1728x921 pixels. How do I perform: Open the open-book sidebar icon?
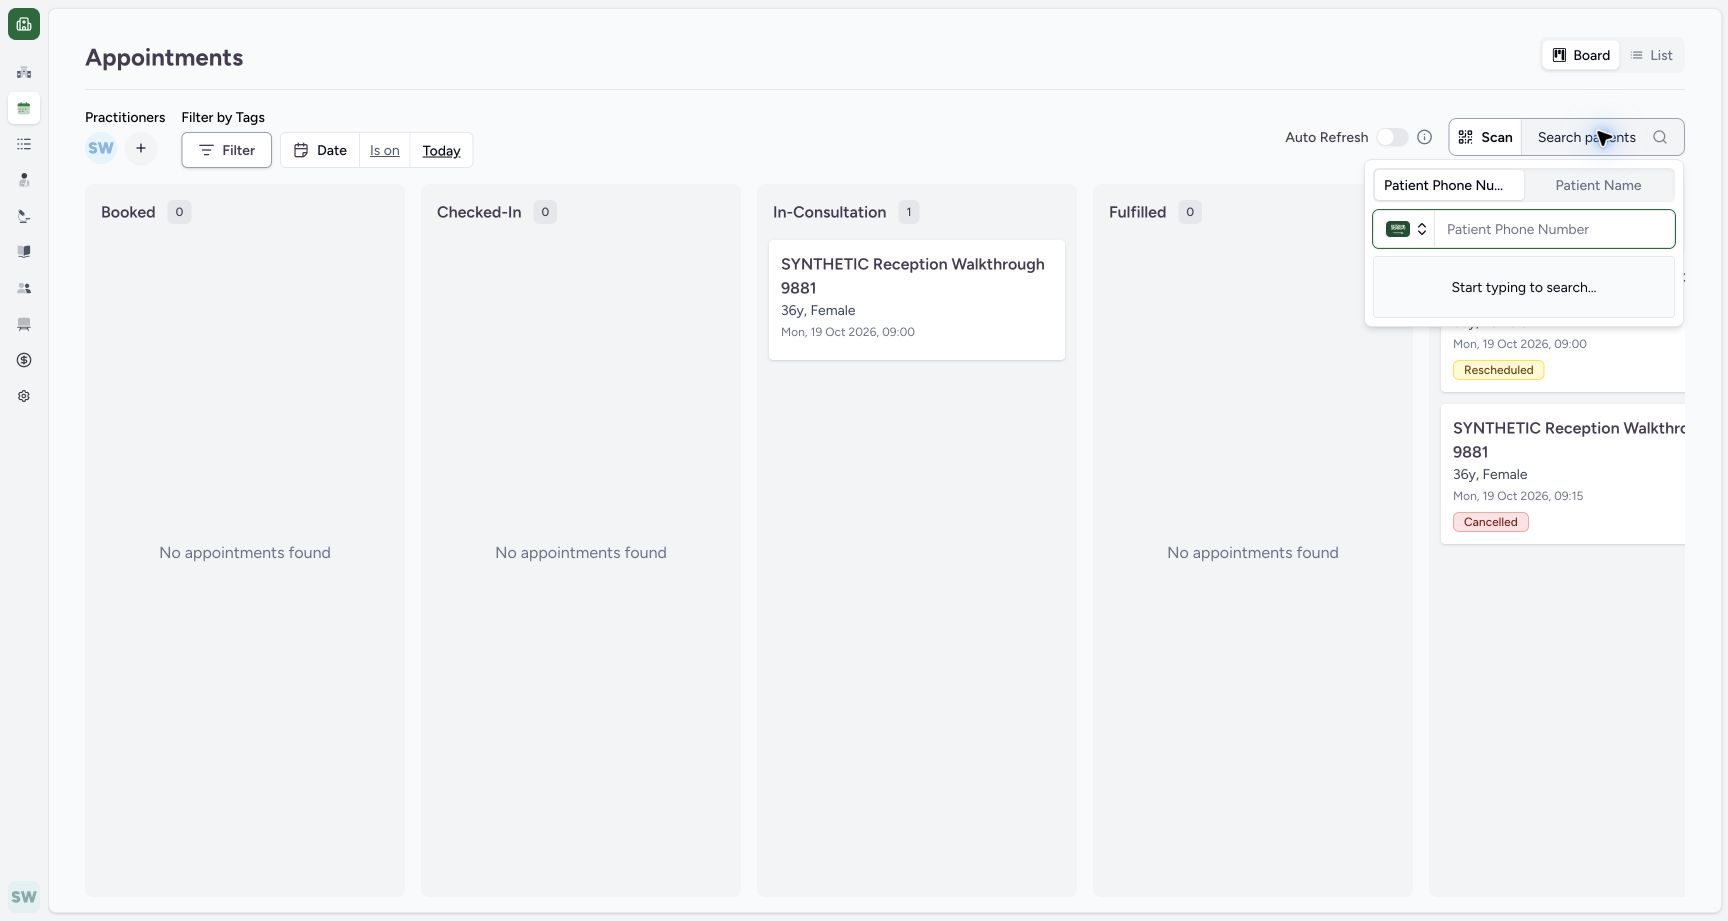point(24,252)
